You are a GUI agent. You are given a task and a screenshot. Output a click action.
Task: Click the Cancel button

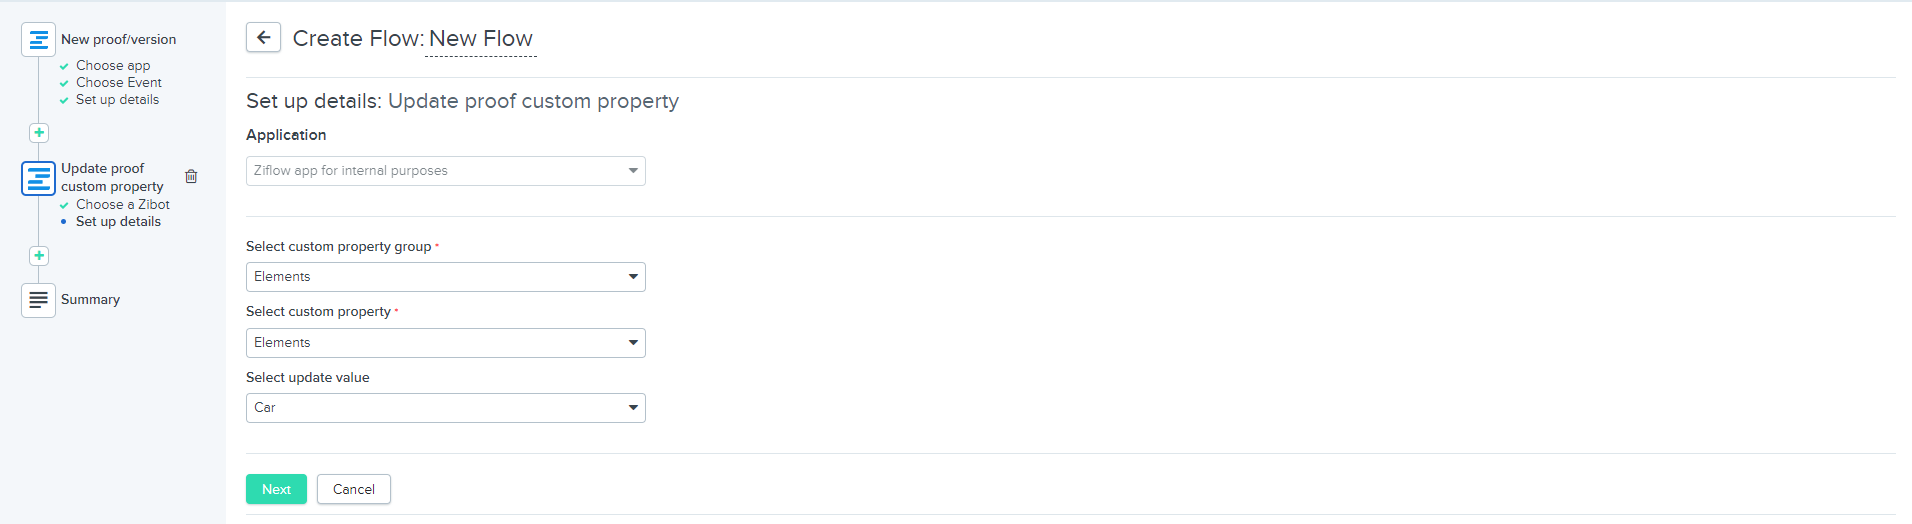click(x=354, y=489)
